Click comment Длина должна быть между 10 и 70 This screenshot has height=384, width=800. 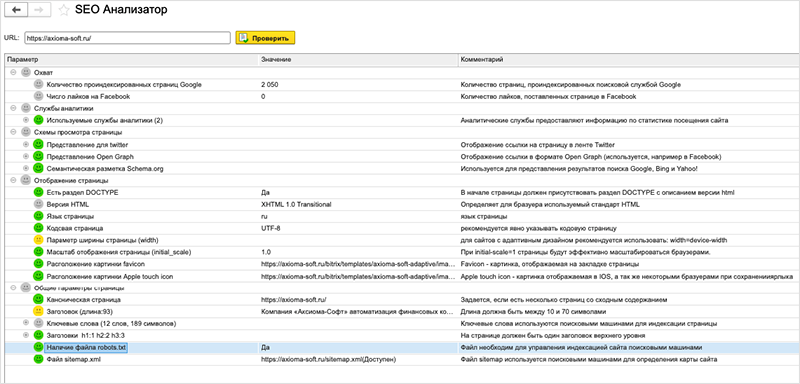[x=534, y=312]
